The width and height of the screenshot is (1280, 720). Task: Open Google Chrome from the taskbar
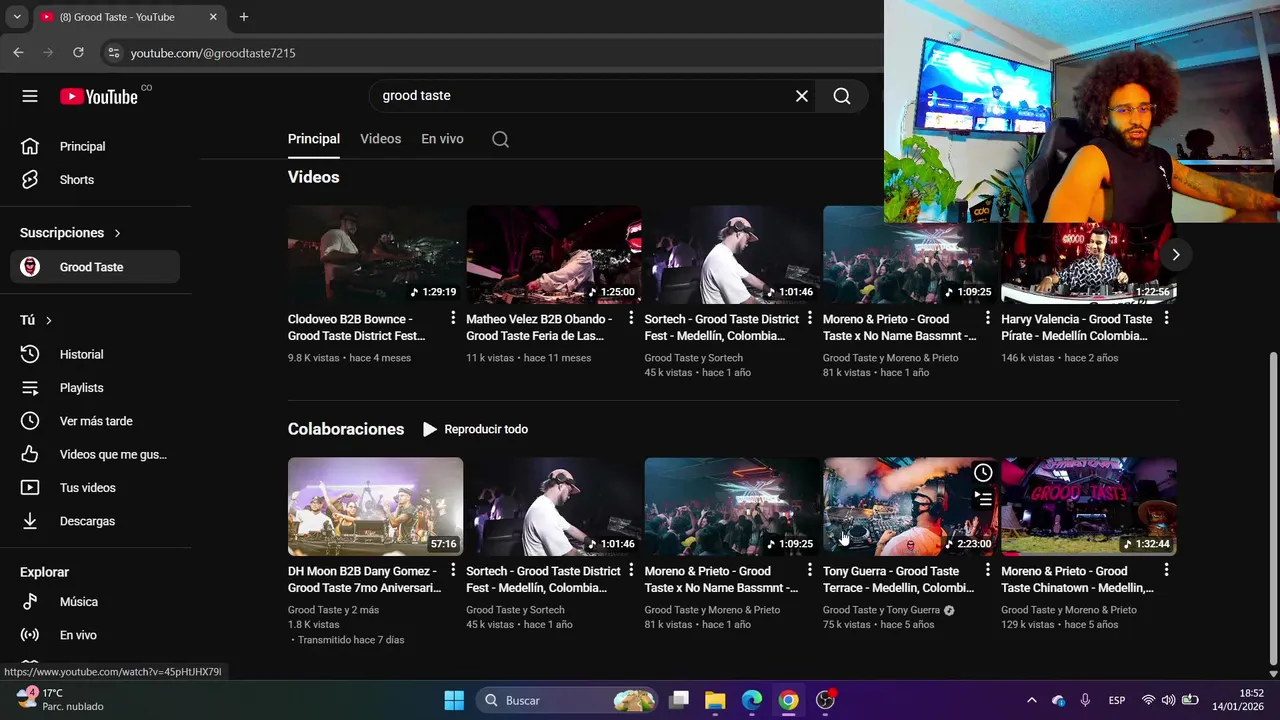789,700
